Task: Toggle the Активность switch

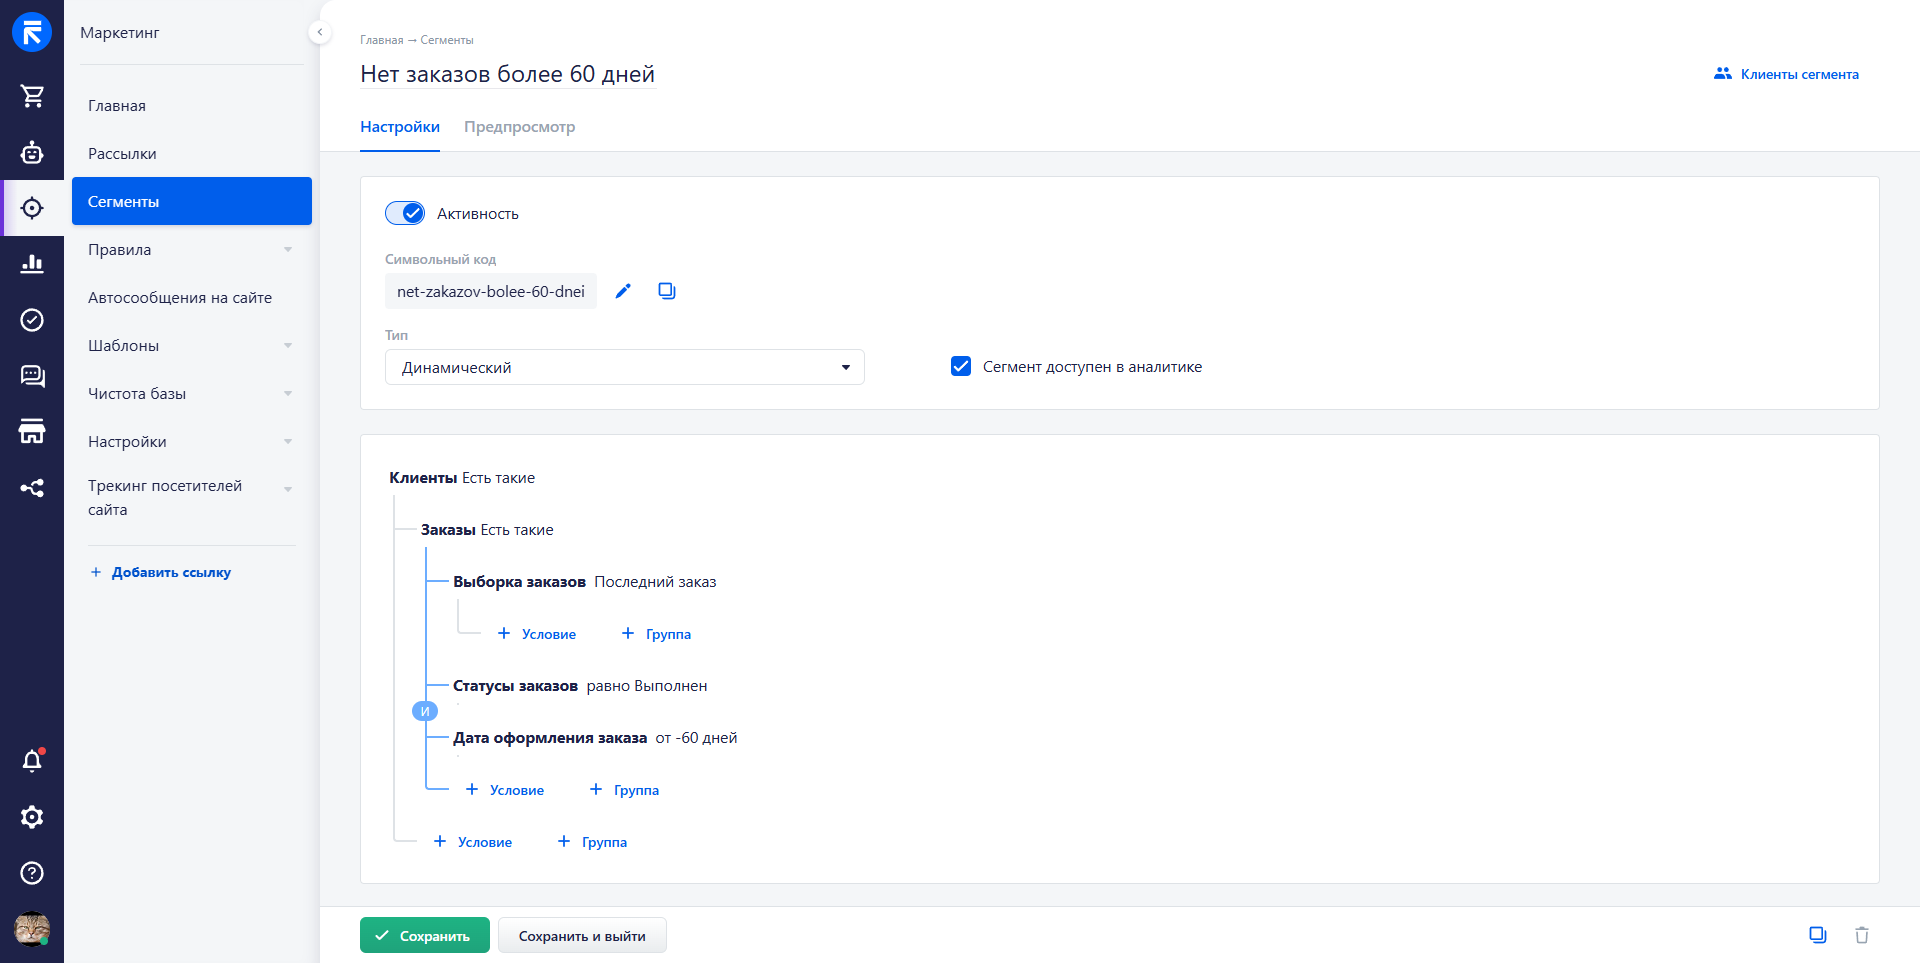Action: tap(405, 213)
